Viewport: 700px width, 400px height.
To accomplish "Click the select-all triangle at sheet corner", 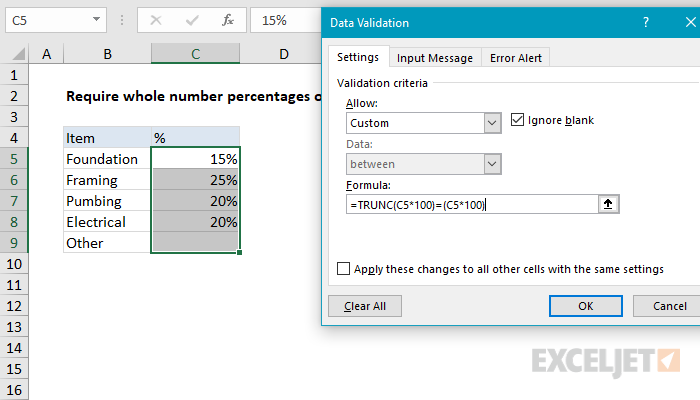I will tap(18, 54).
